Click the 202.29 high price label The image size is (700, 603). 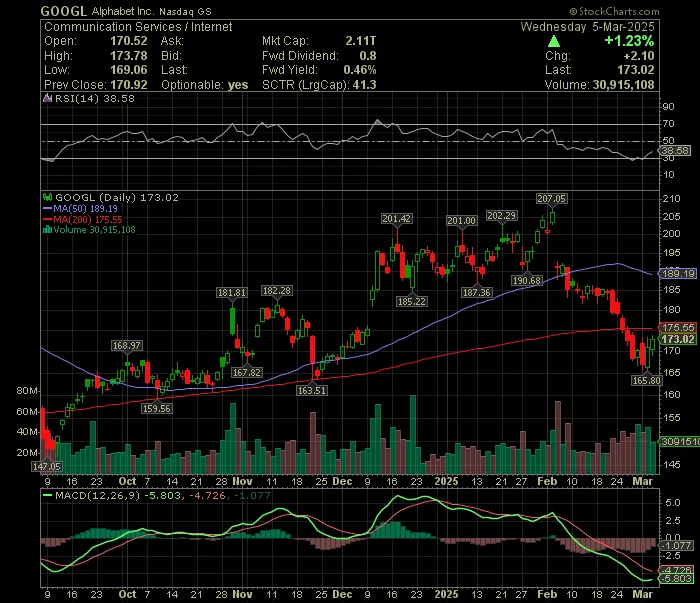(x=501, y=216)
